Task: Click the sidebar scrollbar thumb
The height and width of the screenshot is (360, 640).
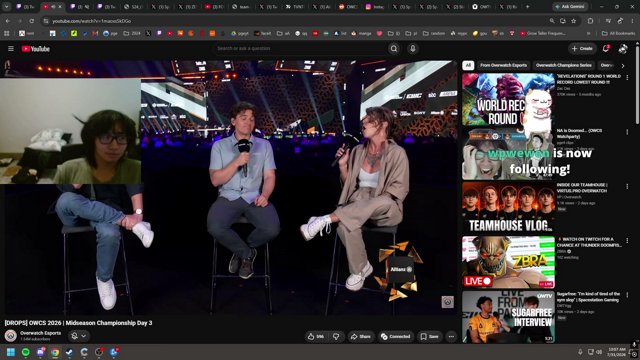Action: [637, 84]
